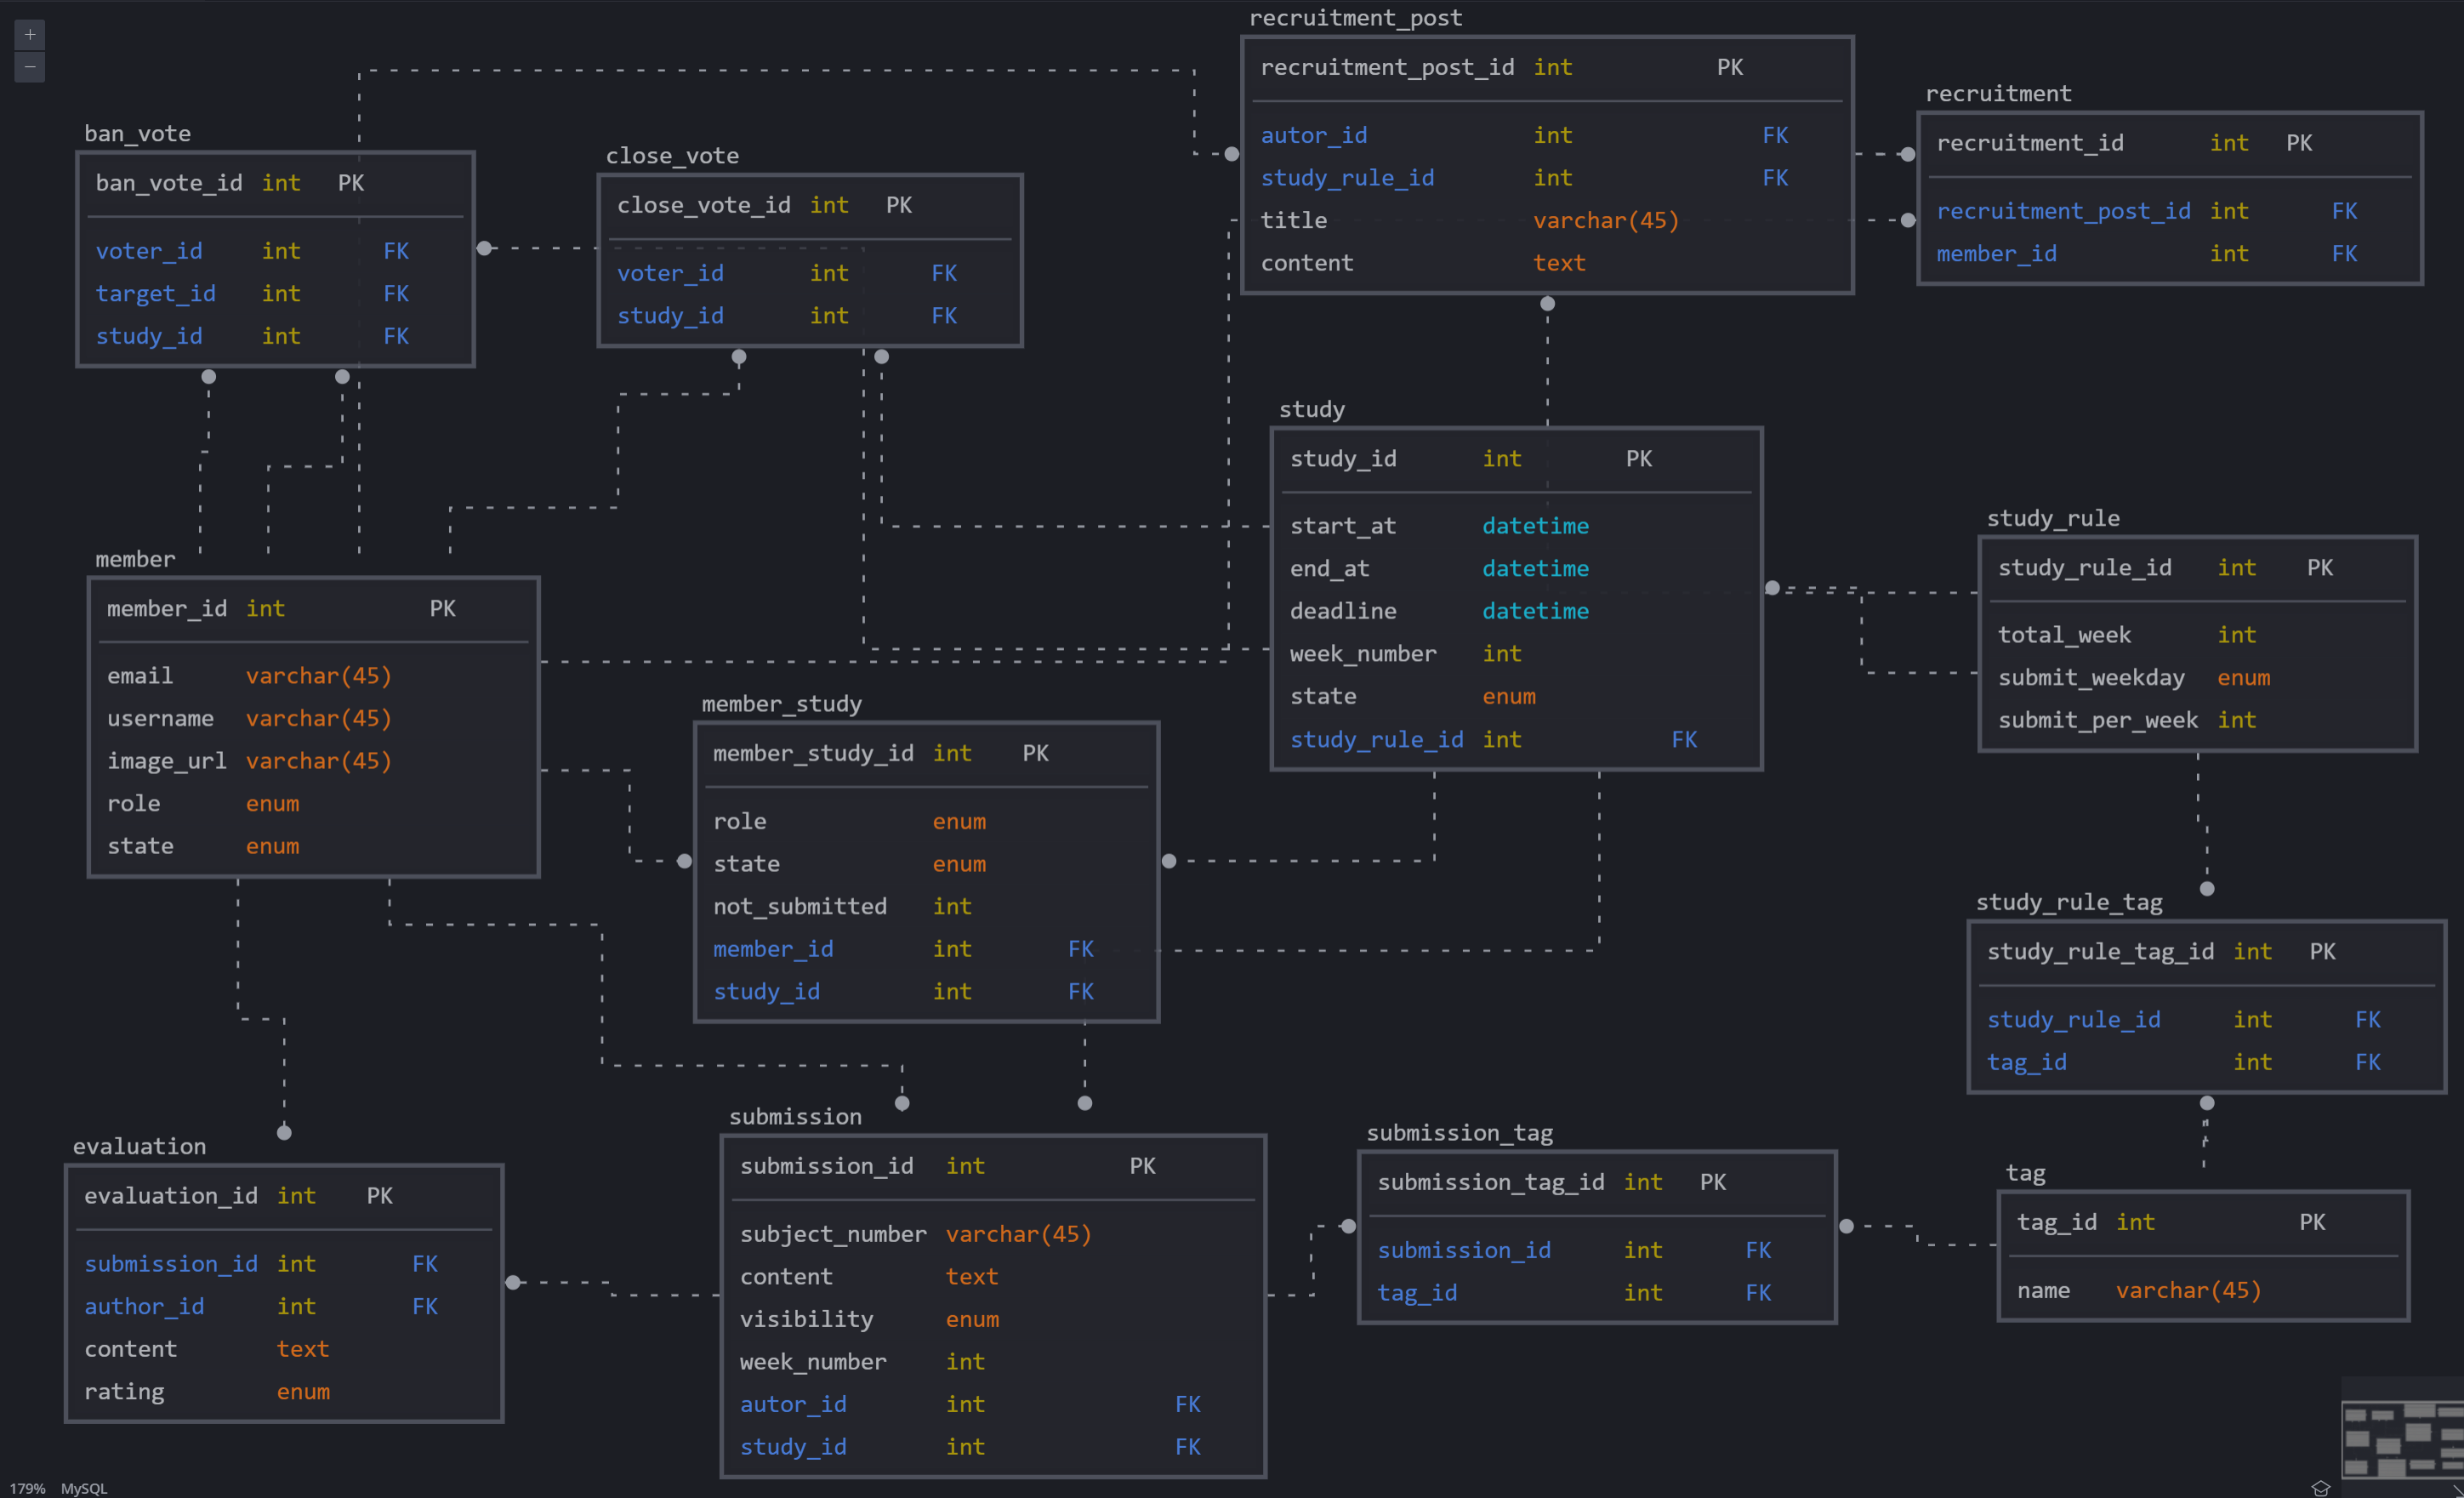
Task: Click the 179% zoom level indicator
Action: click(27, 1488)
